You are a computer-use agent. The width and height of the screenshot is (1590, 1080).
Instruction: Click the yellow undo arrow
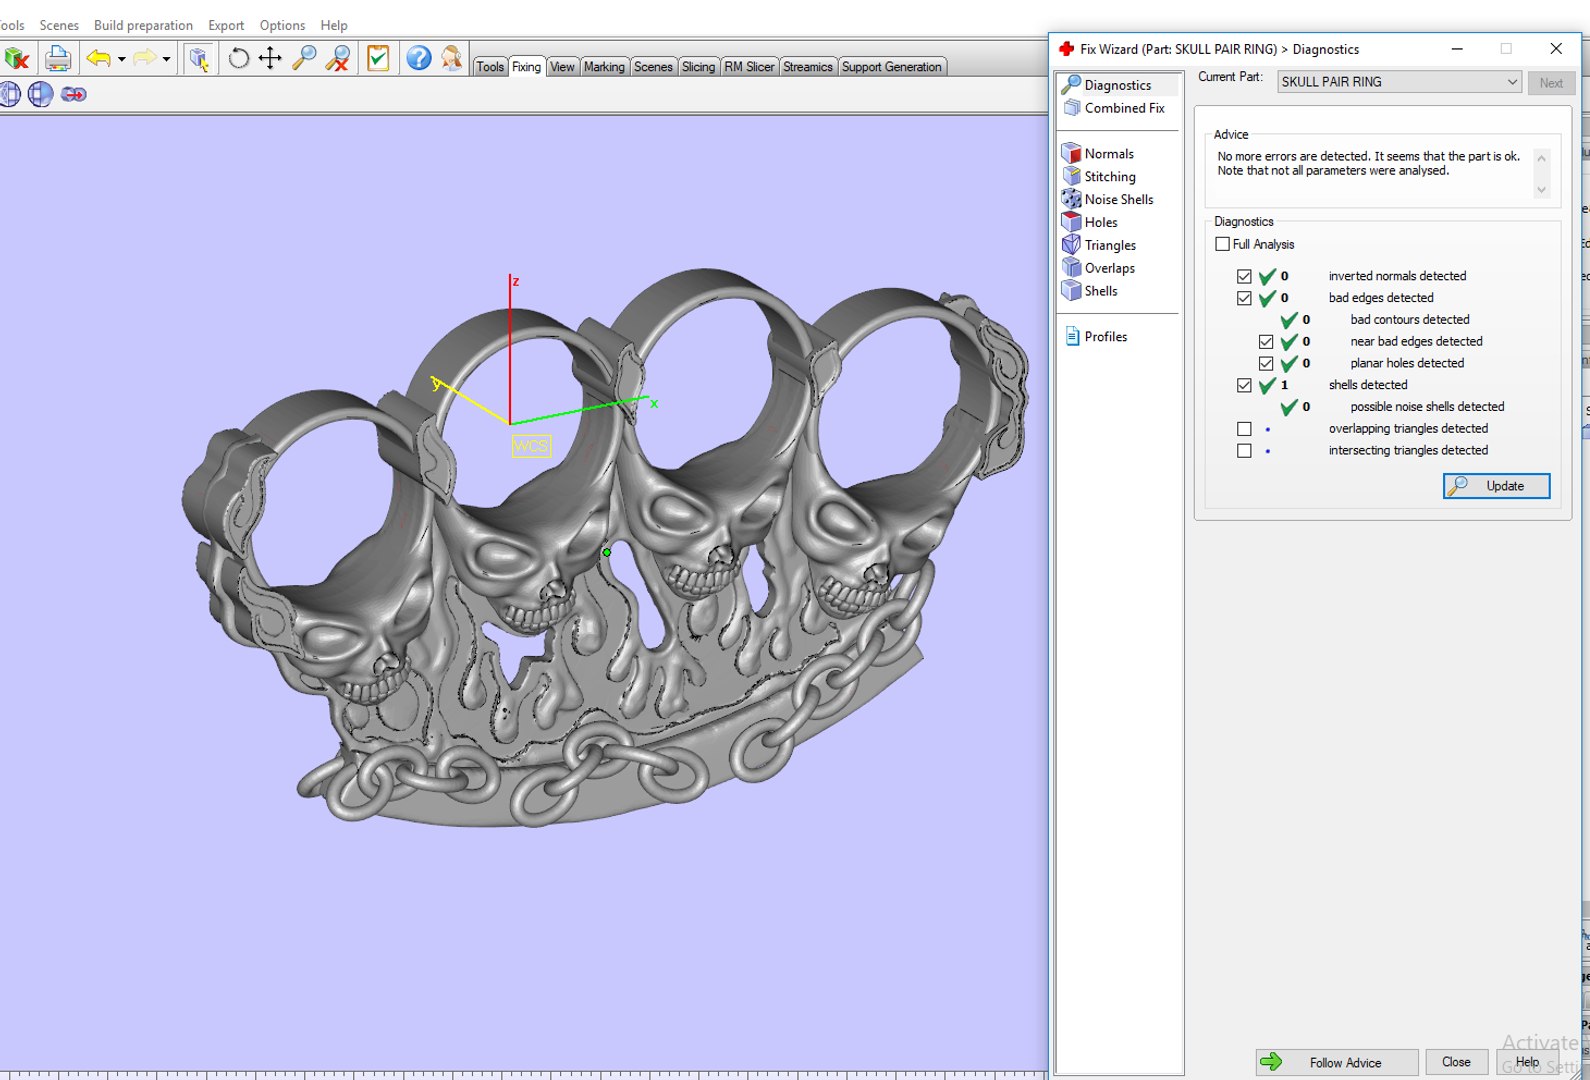coord(98,58)
